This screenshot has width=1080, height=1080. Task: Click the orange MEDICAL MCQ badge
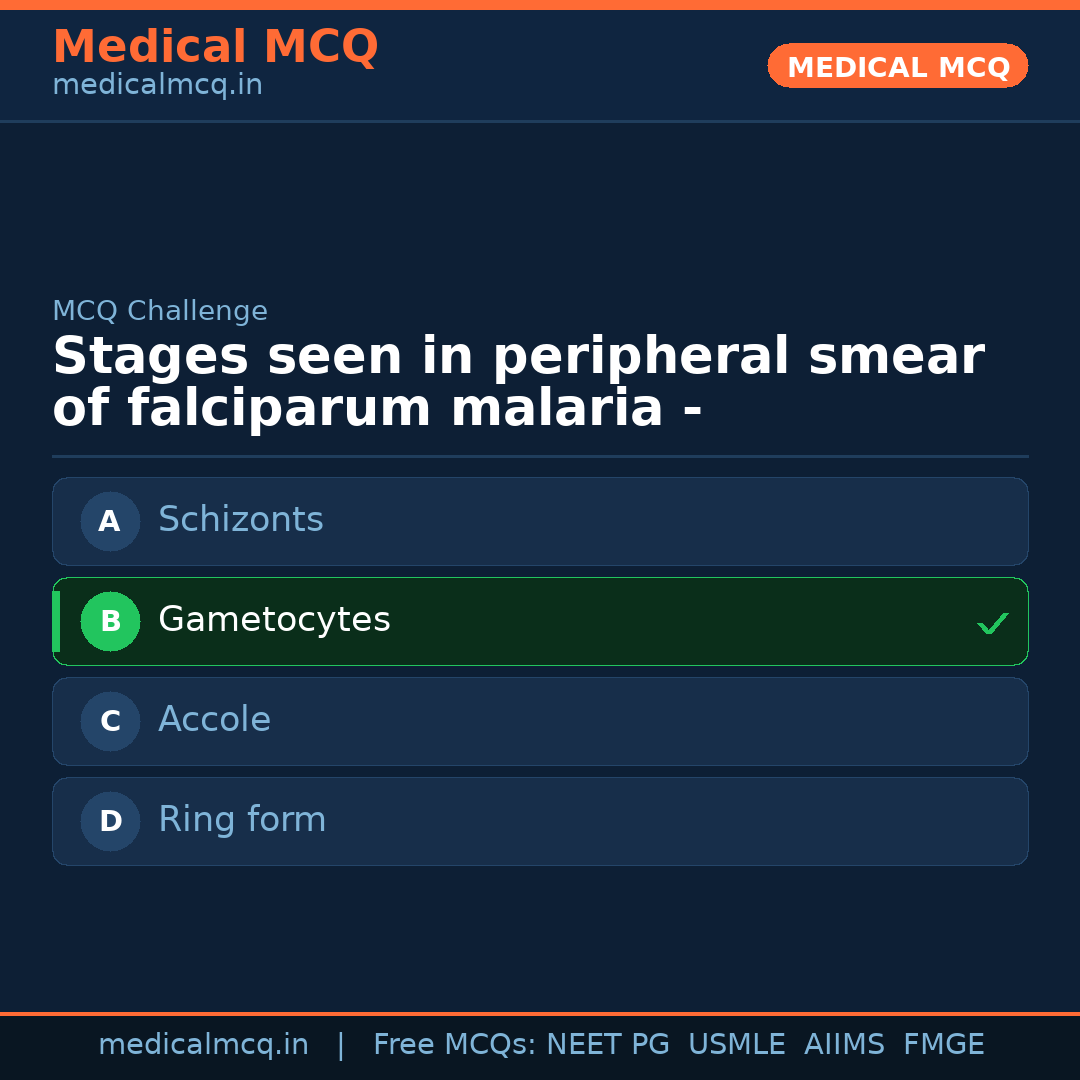[897, 66]
